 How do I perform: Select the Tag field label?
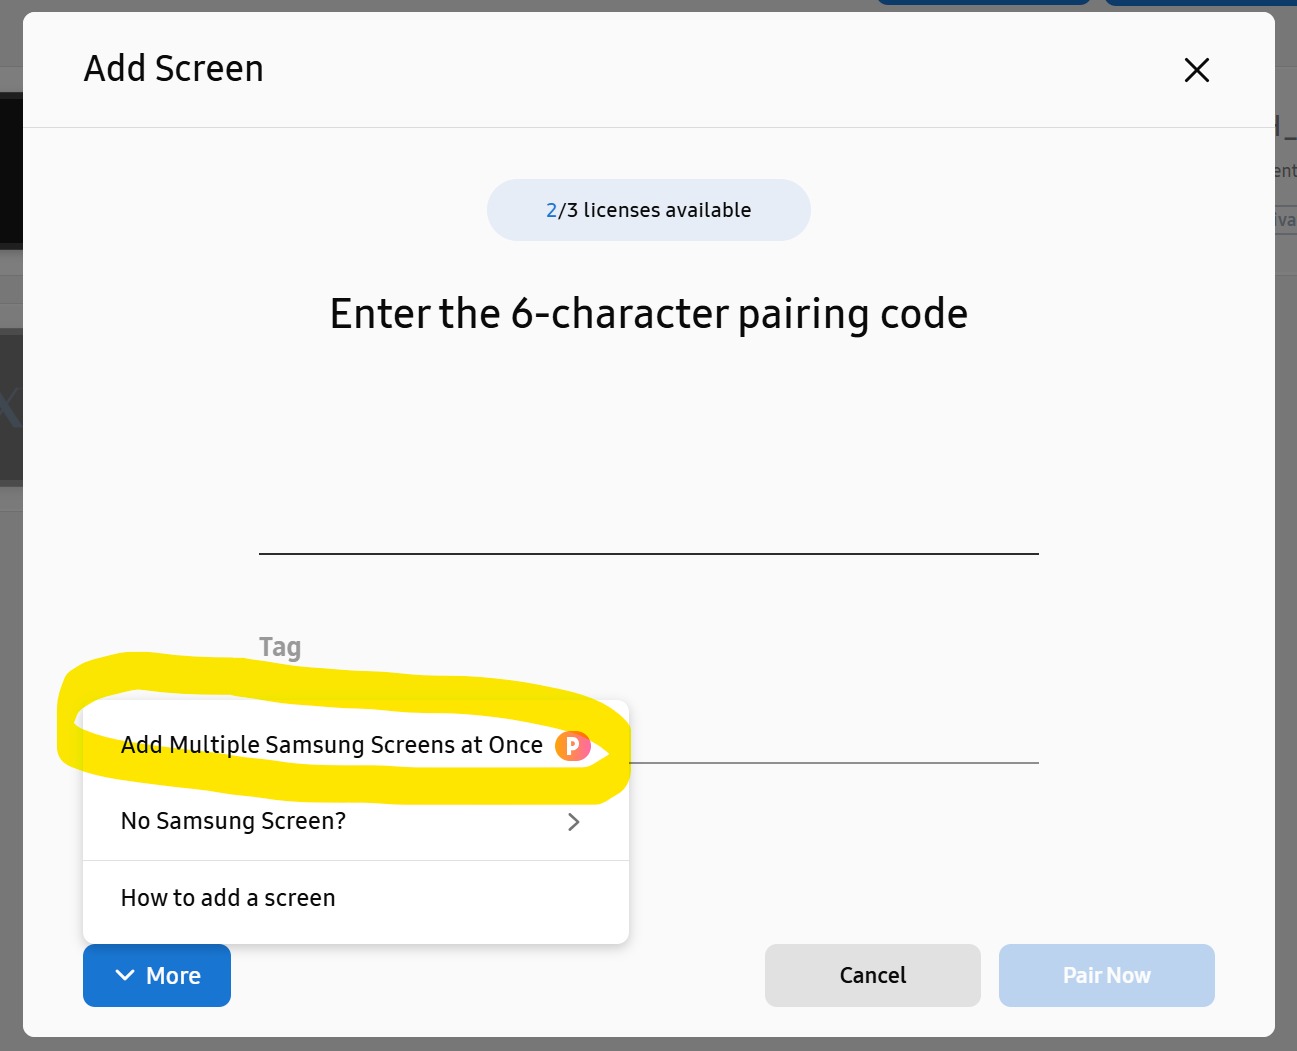coord(280,647)
